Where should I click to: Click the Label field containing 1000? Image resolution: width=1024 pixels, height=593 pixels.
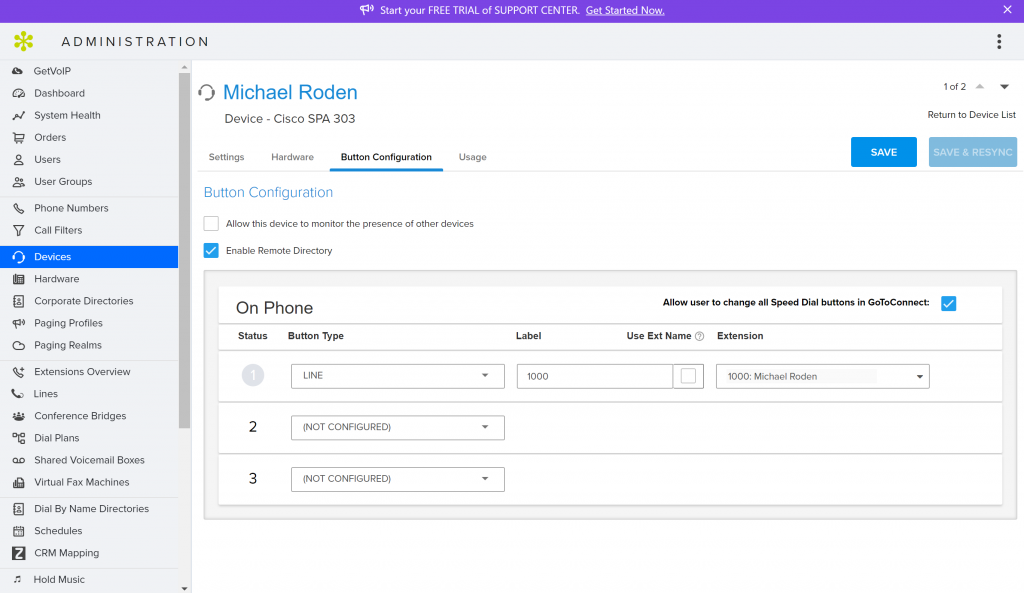[x=595, y=376]
